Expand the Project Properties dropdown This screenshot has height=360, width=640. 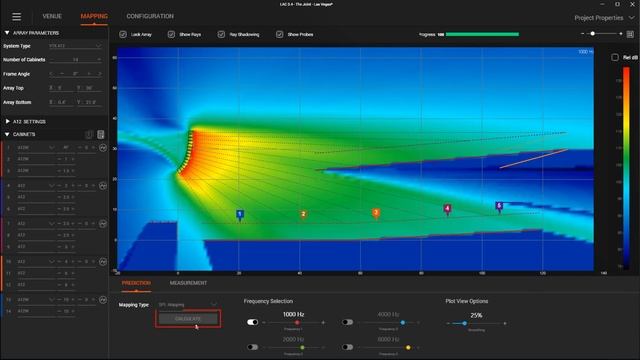(604, 18)
